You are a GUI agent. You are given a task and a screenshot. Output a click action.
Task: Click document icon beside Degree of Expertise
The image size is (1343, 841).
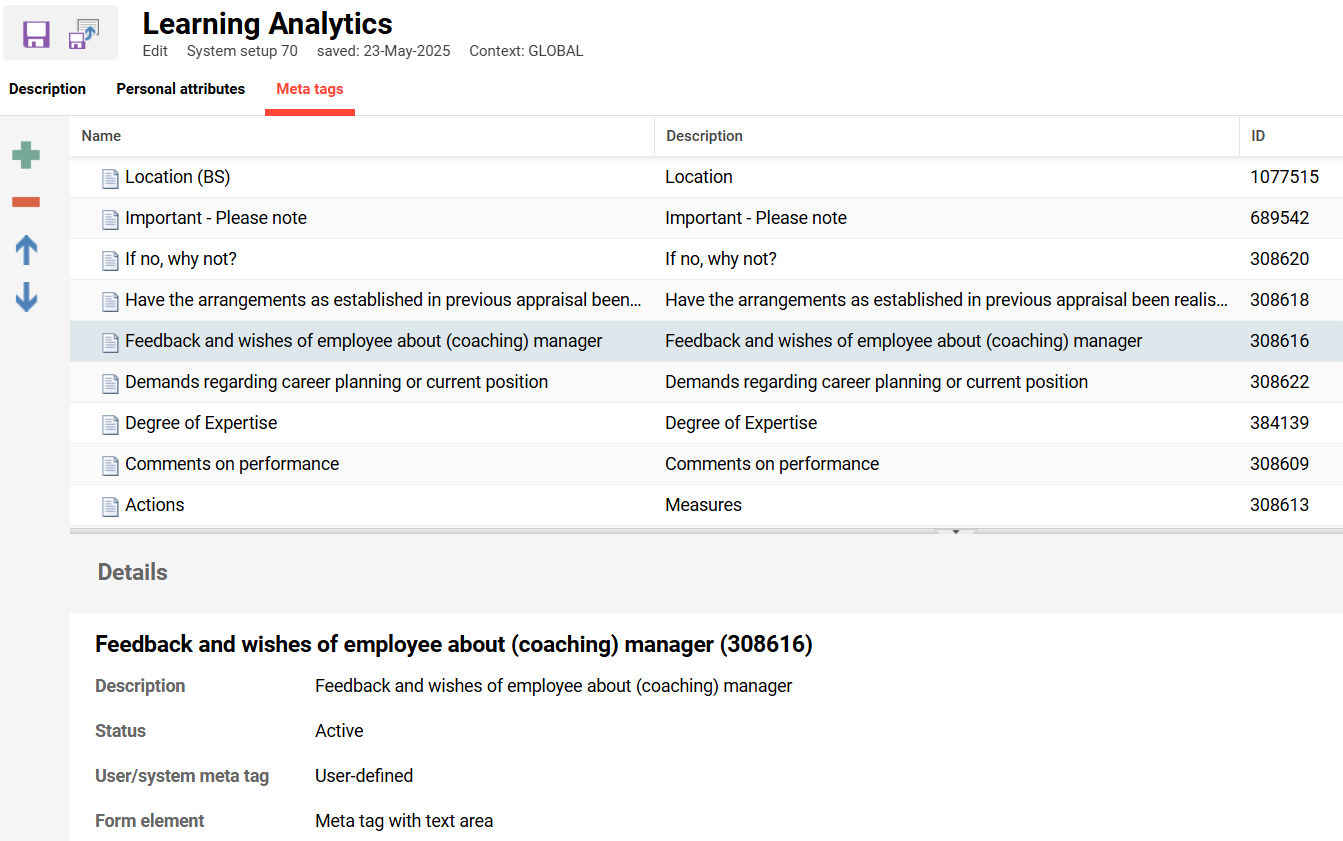coord(110,424)
